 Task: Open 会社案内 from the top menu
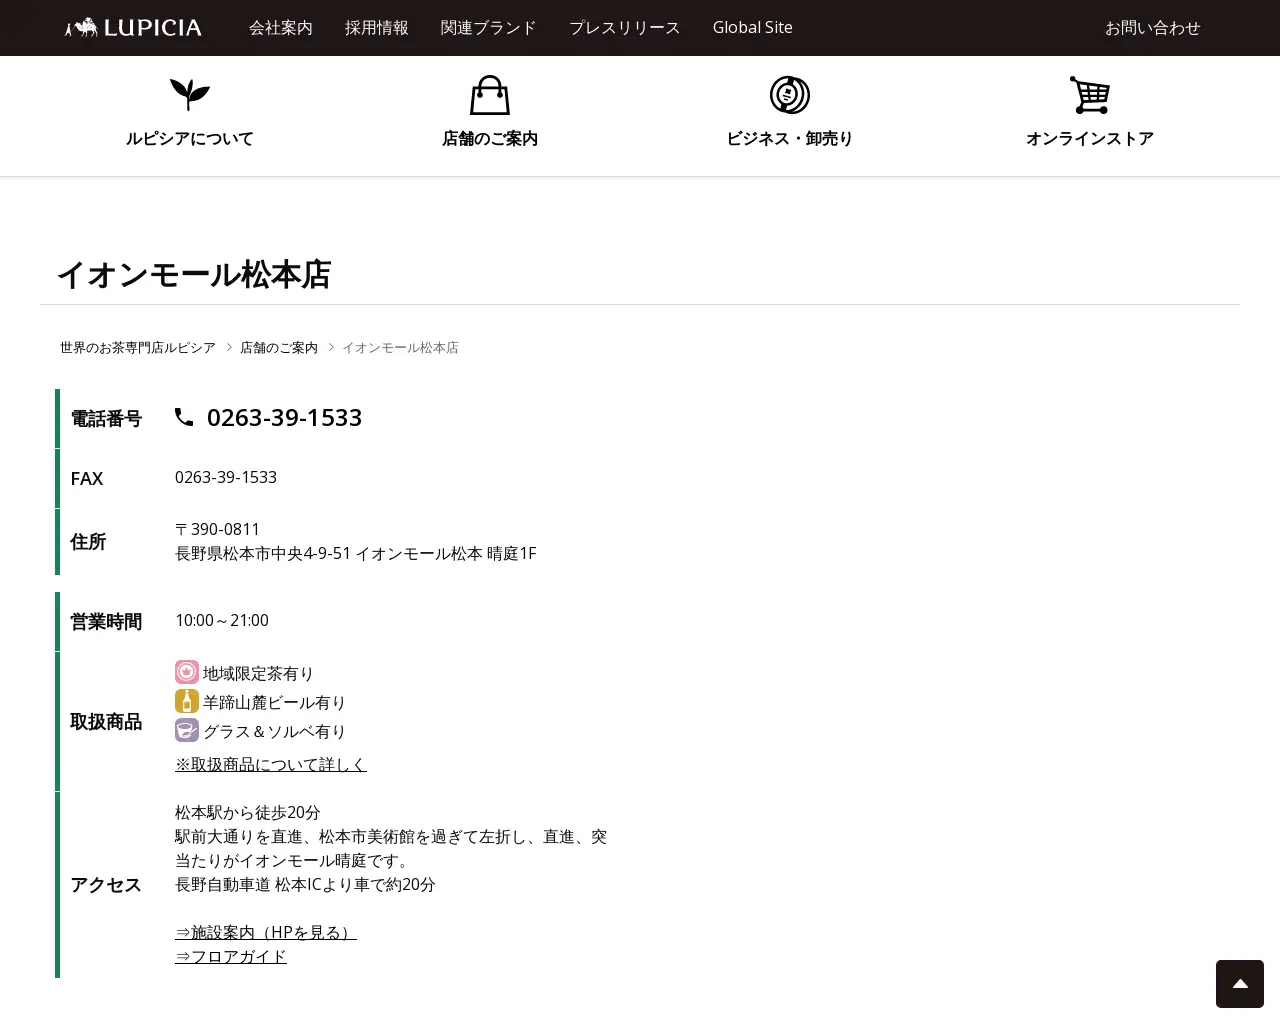[281, 28]
